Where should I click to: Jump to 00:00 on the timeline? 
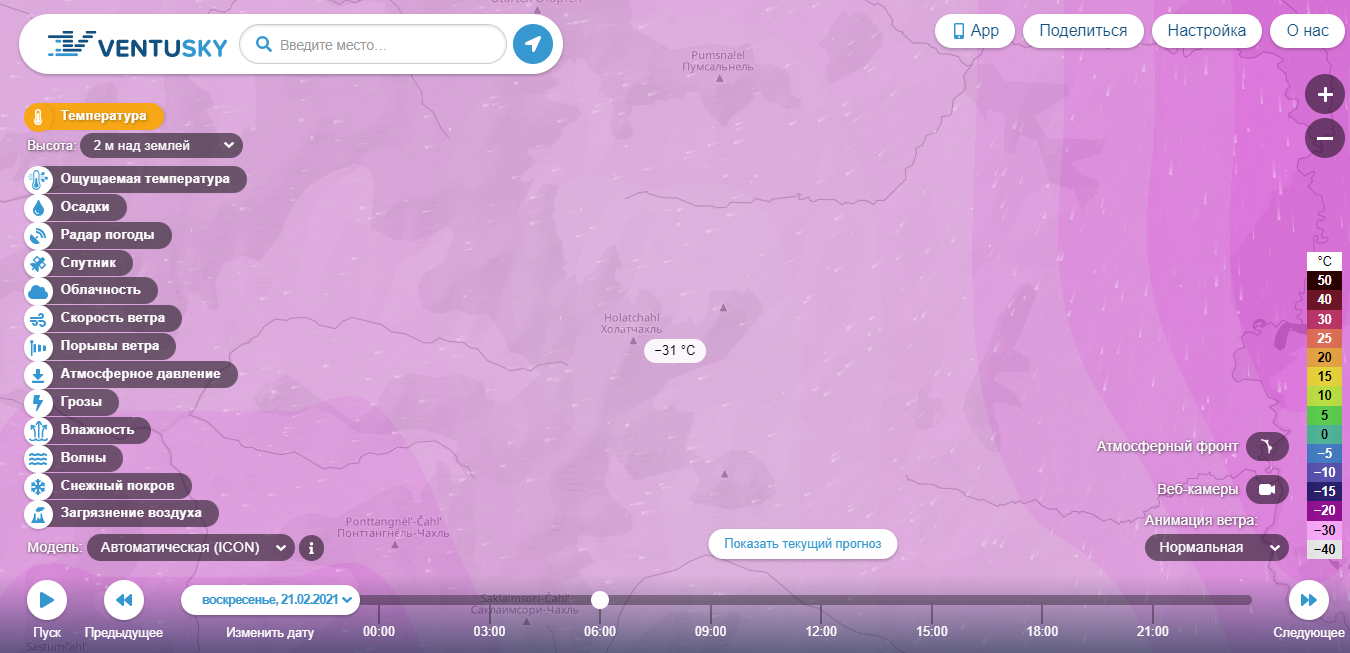point(379,631)
